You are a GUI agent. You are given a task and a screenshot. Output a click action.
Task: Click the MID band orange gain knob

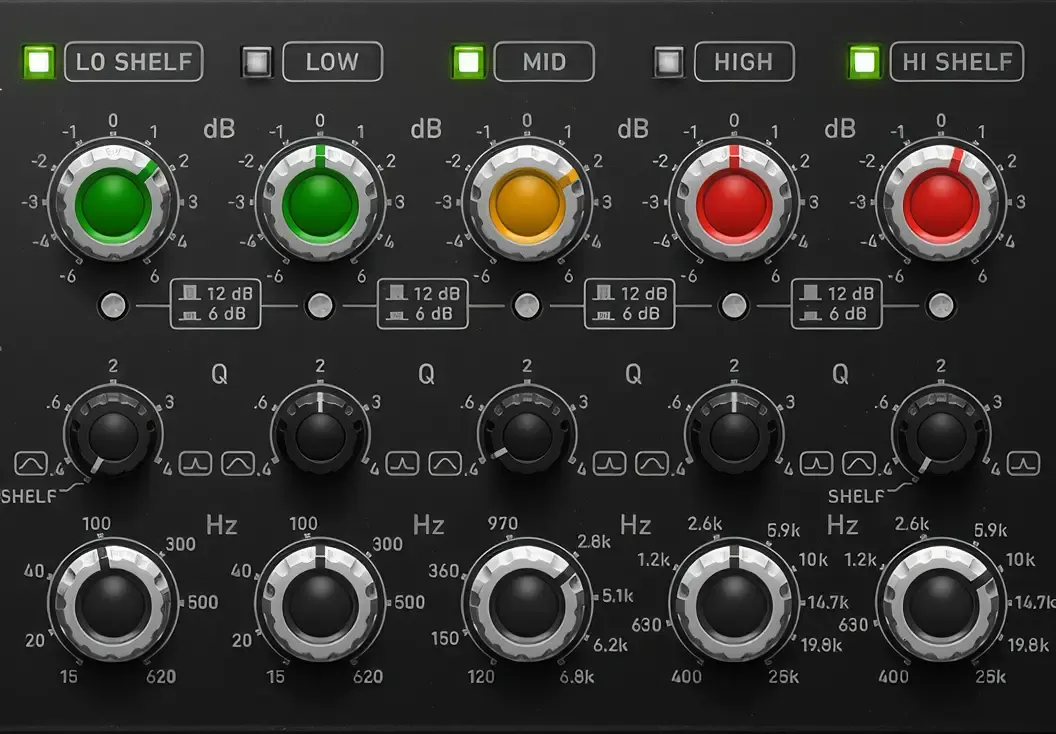(527, 202)
